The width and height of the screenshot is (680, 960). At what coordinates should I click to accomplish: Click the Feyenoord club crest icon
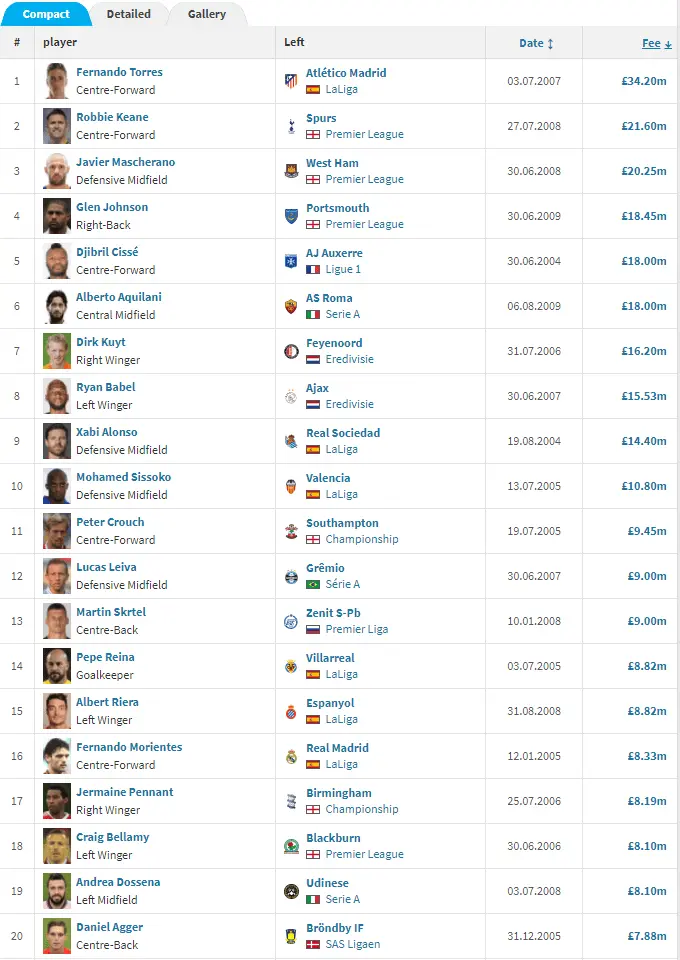tap(291, 351)
